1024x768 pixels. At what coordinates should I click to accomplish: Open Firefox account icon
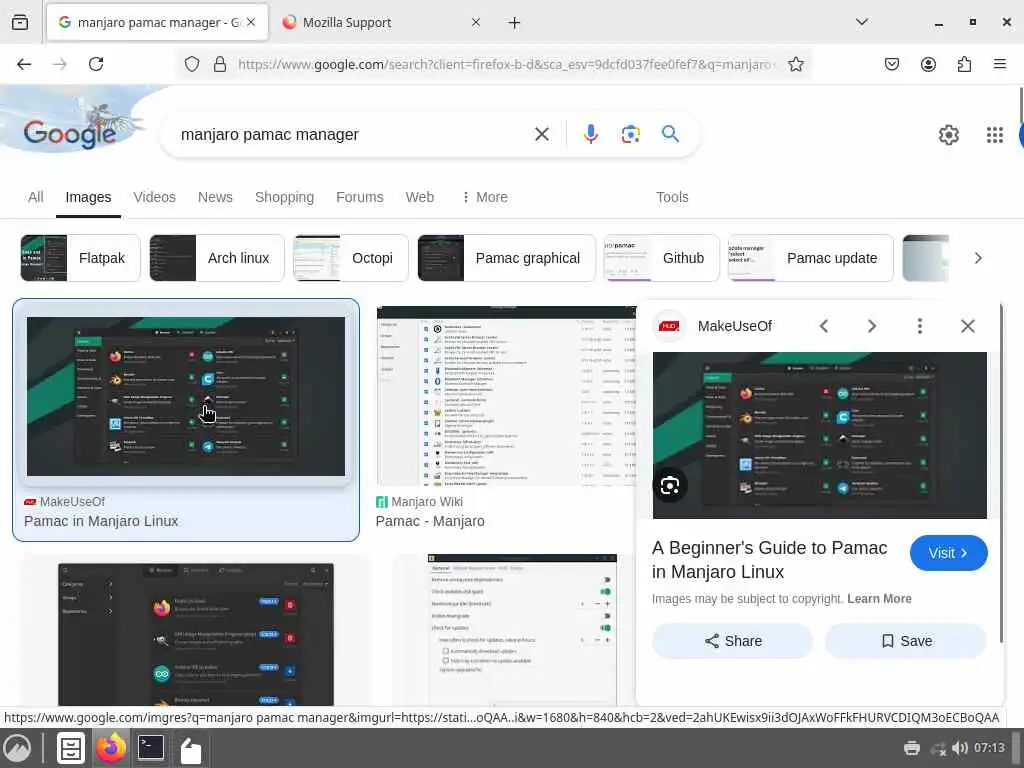(x=928, y=64)
